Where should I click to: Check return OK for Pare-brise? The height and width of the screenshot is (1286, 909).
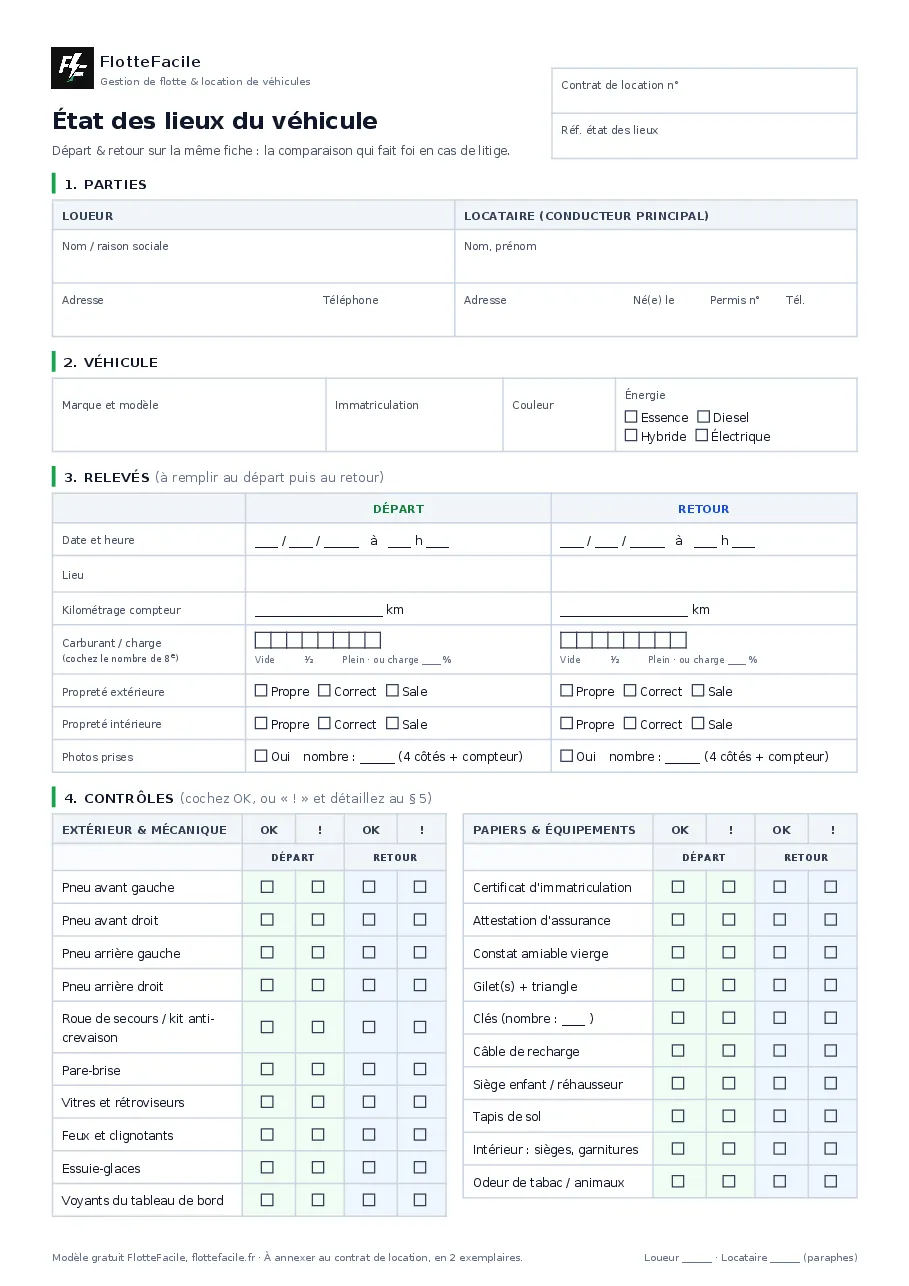tap(369, 1070)
